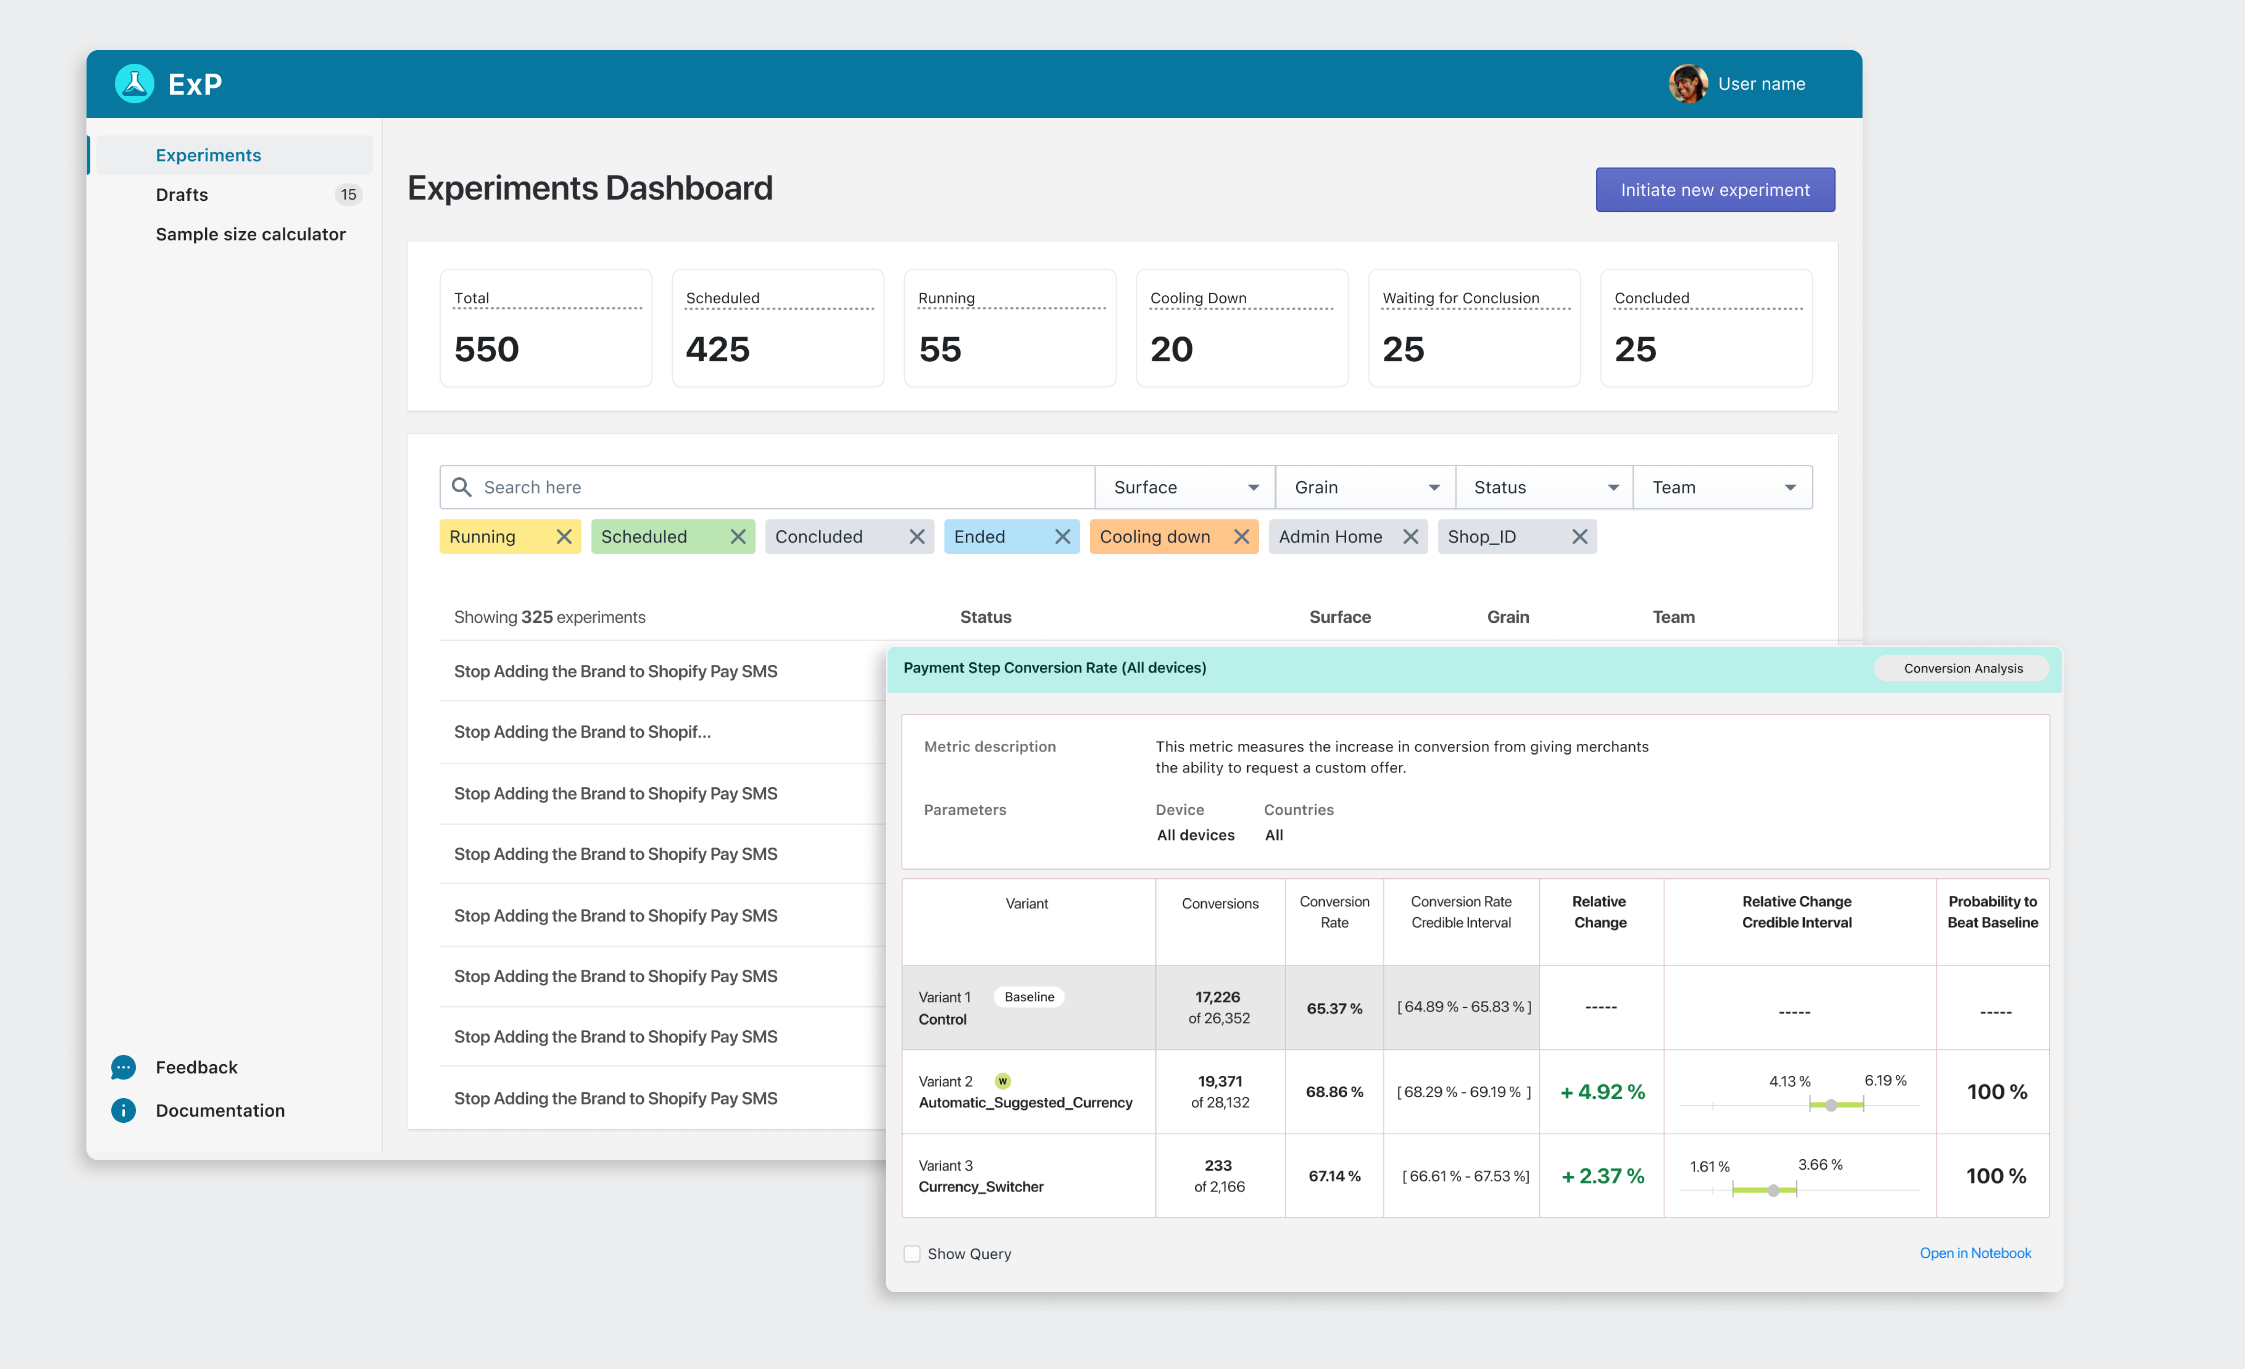Click the Feedback chat bubble icon
The height and width of the screenshot is (1369, 2245).
click(124, 1067)
